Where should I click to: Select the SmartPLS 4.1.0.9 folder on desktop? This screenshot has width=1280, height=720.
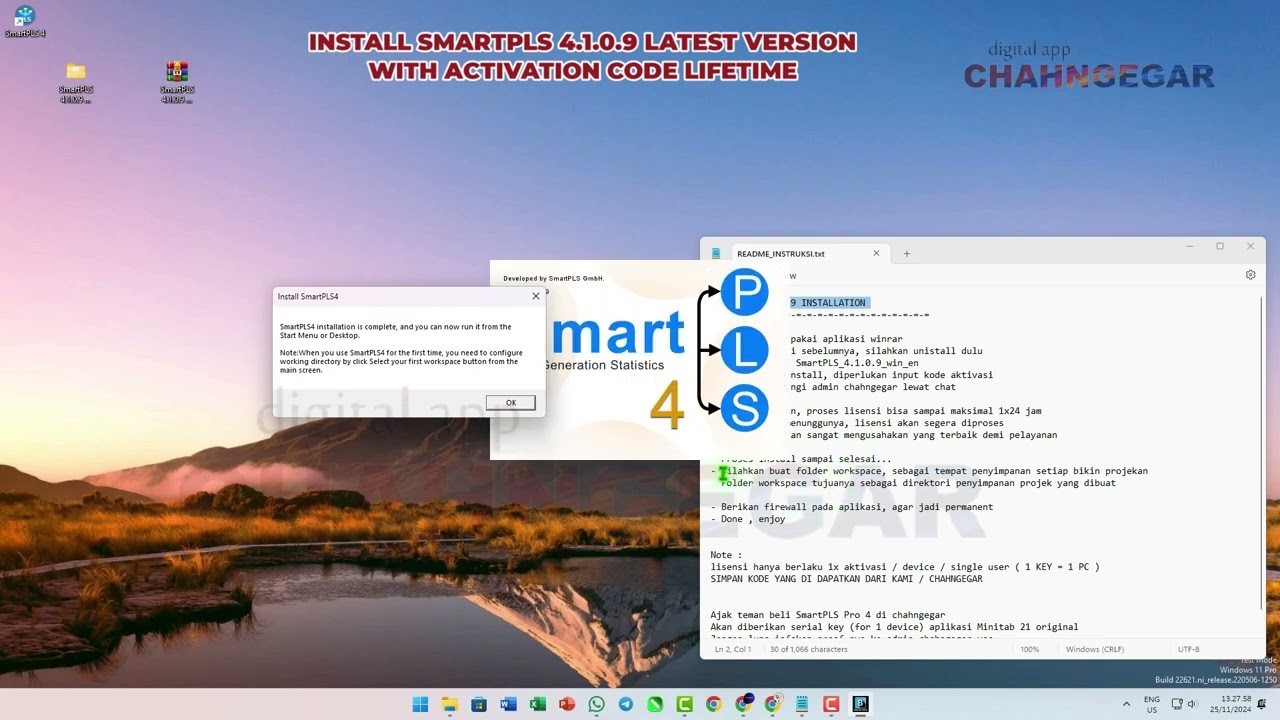tap(76, 83)
